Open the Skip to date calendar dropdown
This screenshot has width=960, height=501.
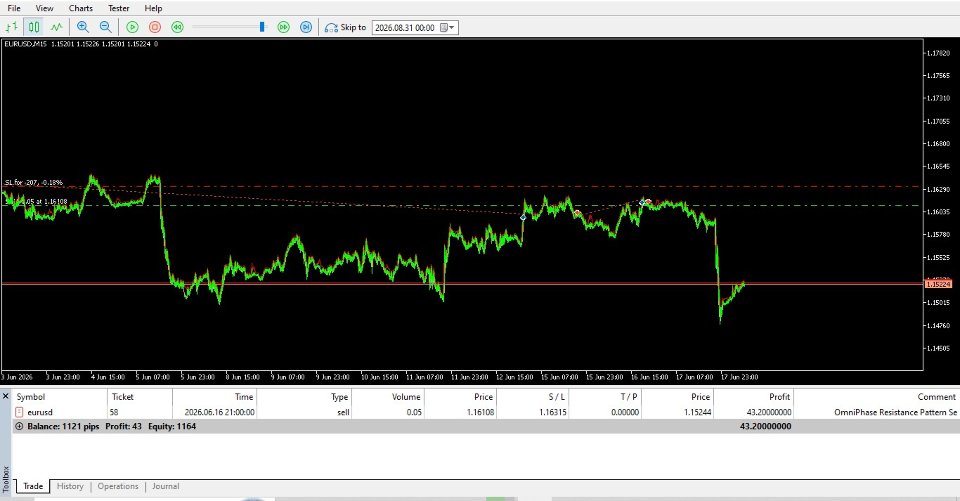point(448,28)
